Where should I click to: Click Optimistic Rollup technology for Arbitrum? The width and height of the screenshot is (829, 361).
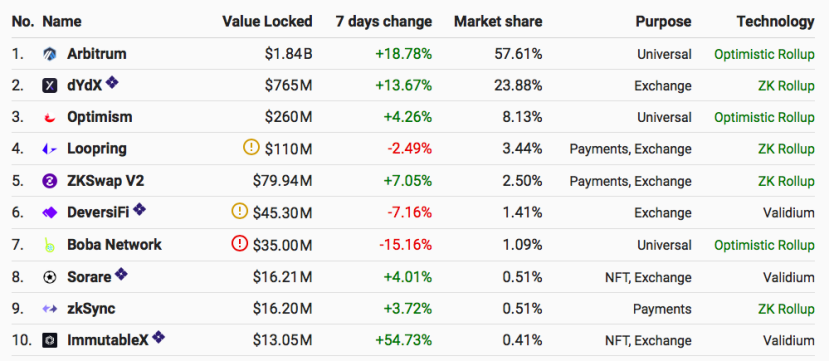click(x=764, y=54)
